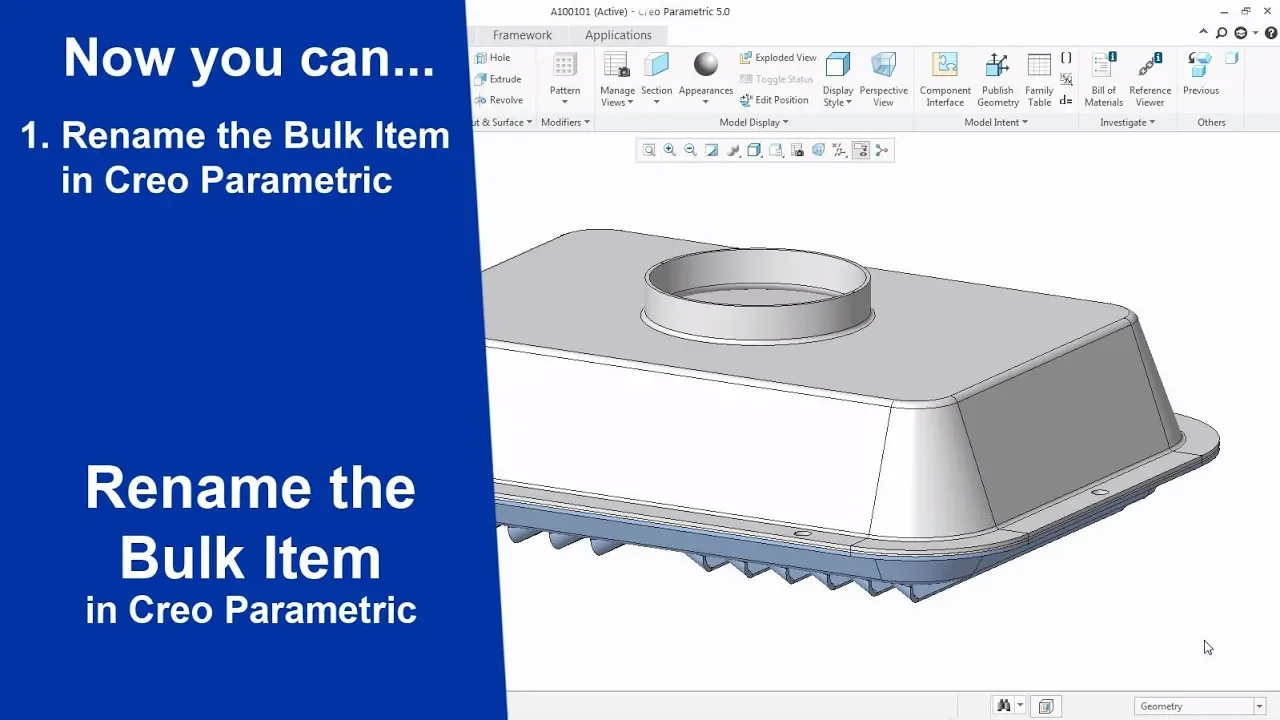Toggle Exploded View
Image resolution: width=1280 pixels, height=720 pixels.
click(x=778, y=58)
